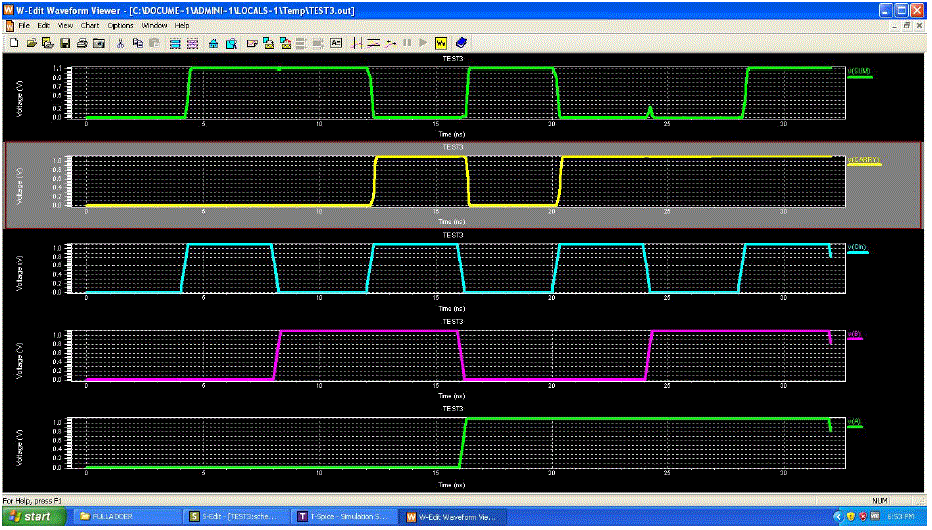Click the Open folder toolbar icon
The height and width of the screenshot is (530, 932).
31,43
